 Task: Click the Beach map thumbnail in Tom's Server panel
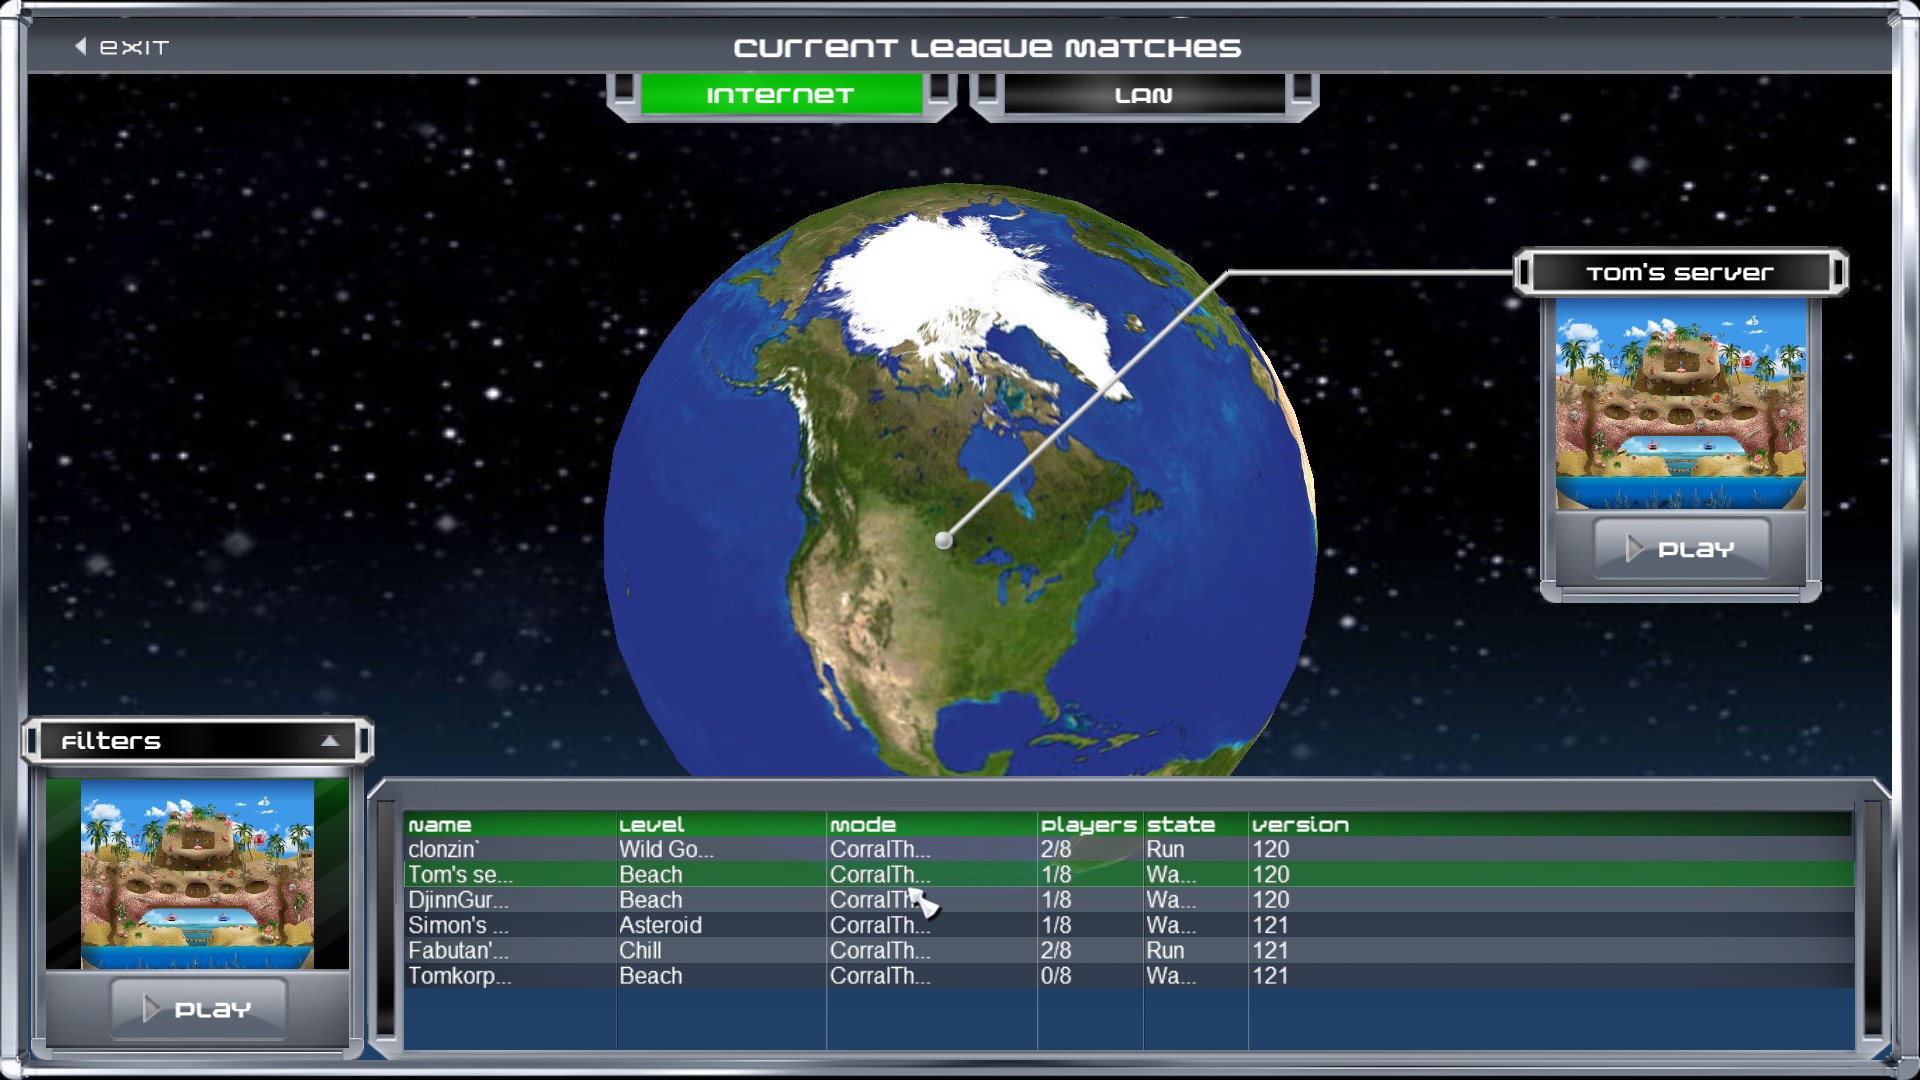(1680, 405)
